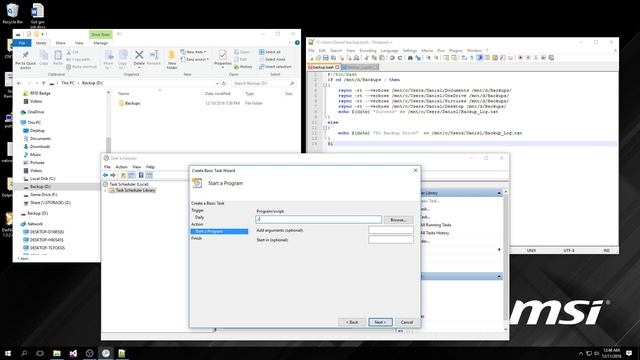The height and width of the screenshot is (360, 640).
Task: Click the Start in (optional) field
Action: point(391,240)
